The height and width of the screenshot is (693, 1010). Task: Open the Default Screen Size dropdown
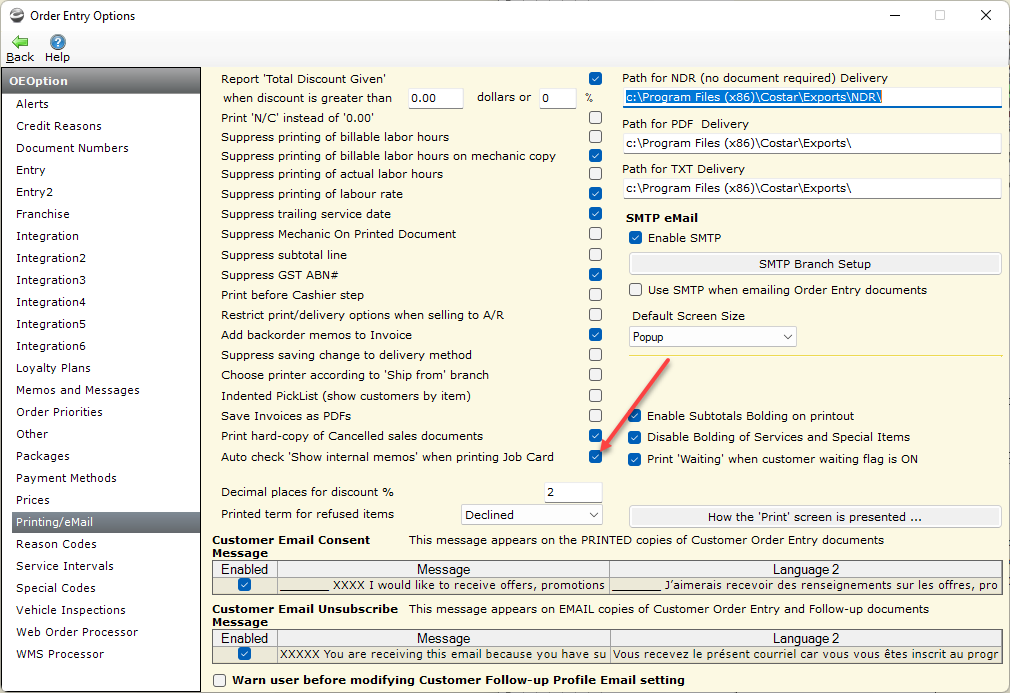(712, 337)
